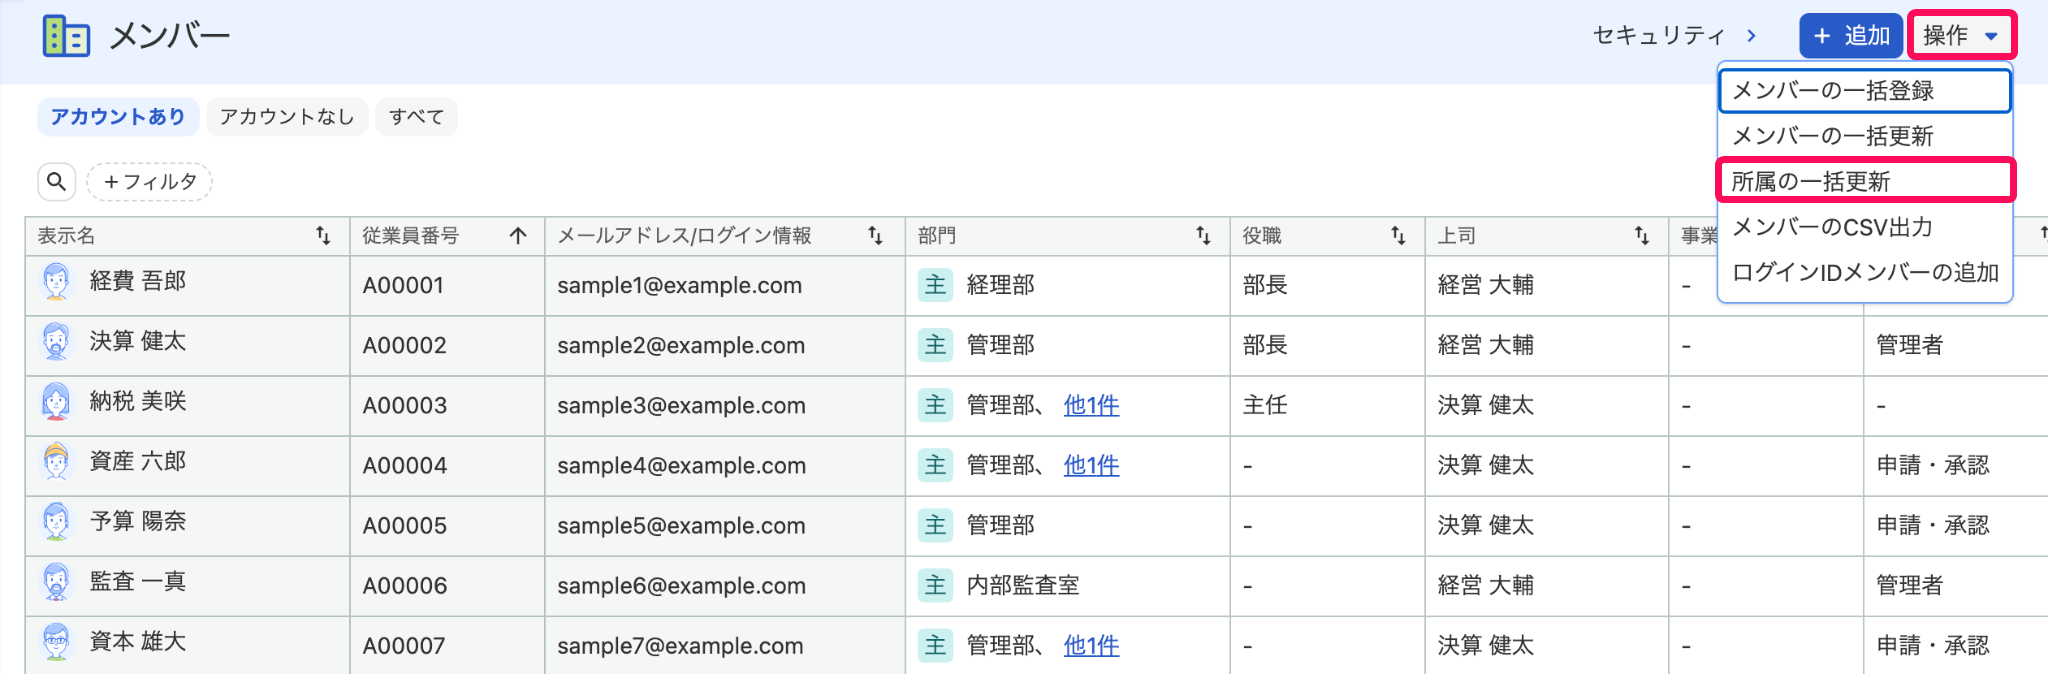
Task: Sort by 上司 column arrows
Action: click(x=1642, y=235)
